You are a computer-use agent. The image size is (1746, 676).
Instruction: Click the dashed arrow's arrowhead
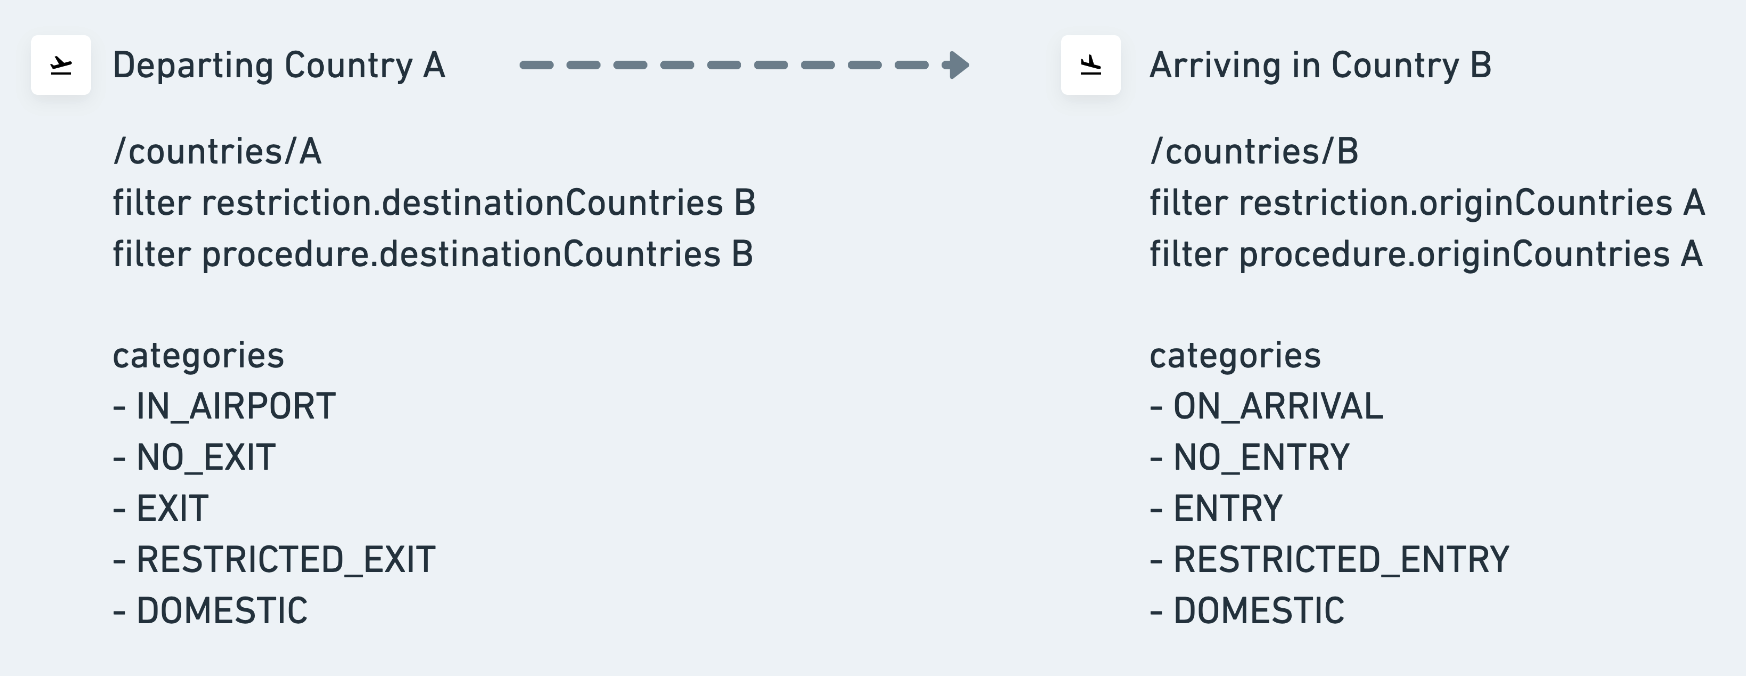pos(957,65)
